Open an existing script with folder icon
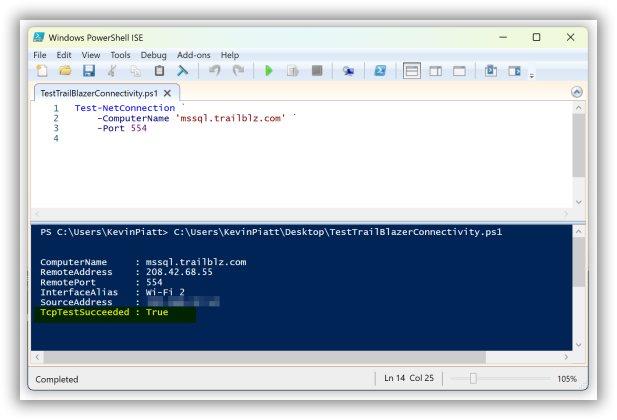The height and width of the screenshot is (420, 617). [x=65, y=71]
